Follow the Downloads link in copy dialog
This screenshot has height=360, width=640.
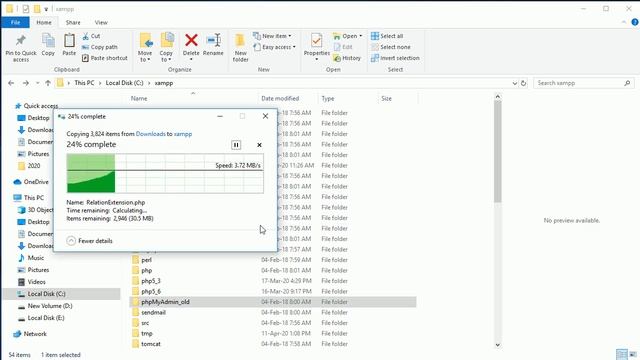150,134
